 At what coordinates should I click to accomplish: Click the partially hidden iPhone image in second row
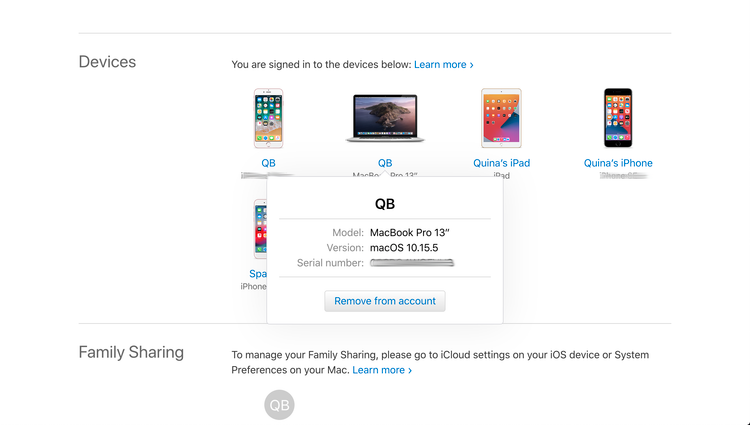click(x=260, y=230)
